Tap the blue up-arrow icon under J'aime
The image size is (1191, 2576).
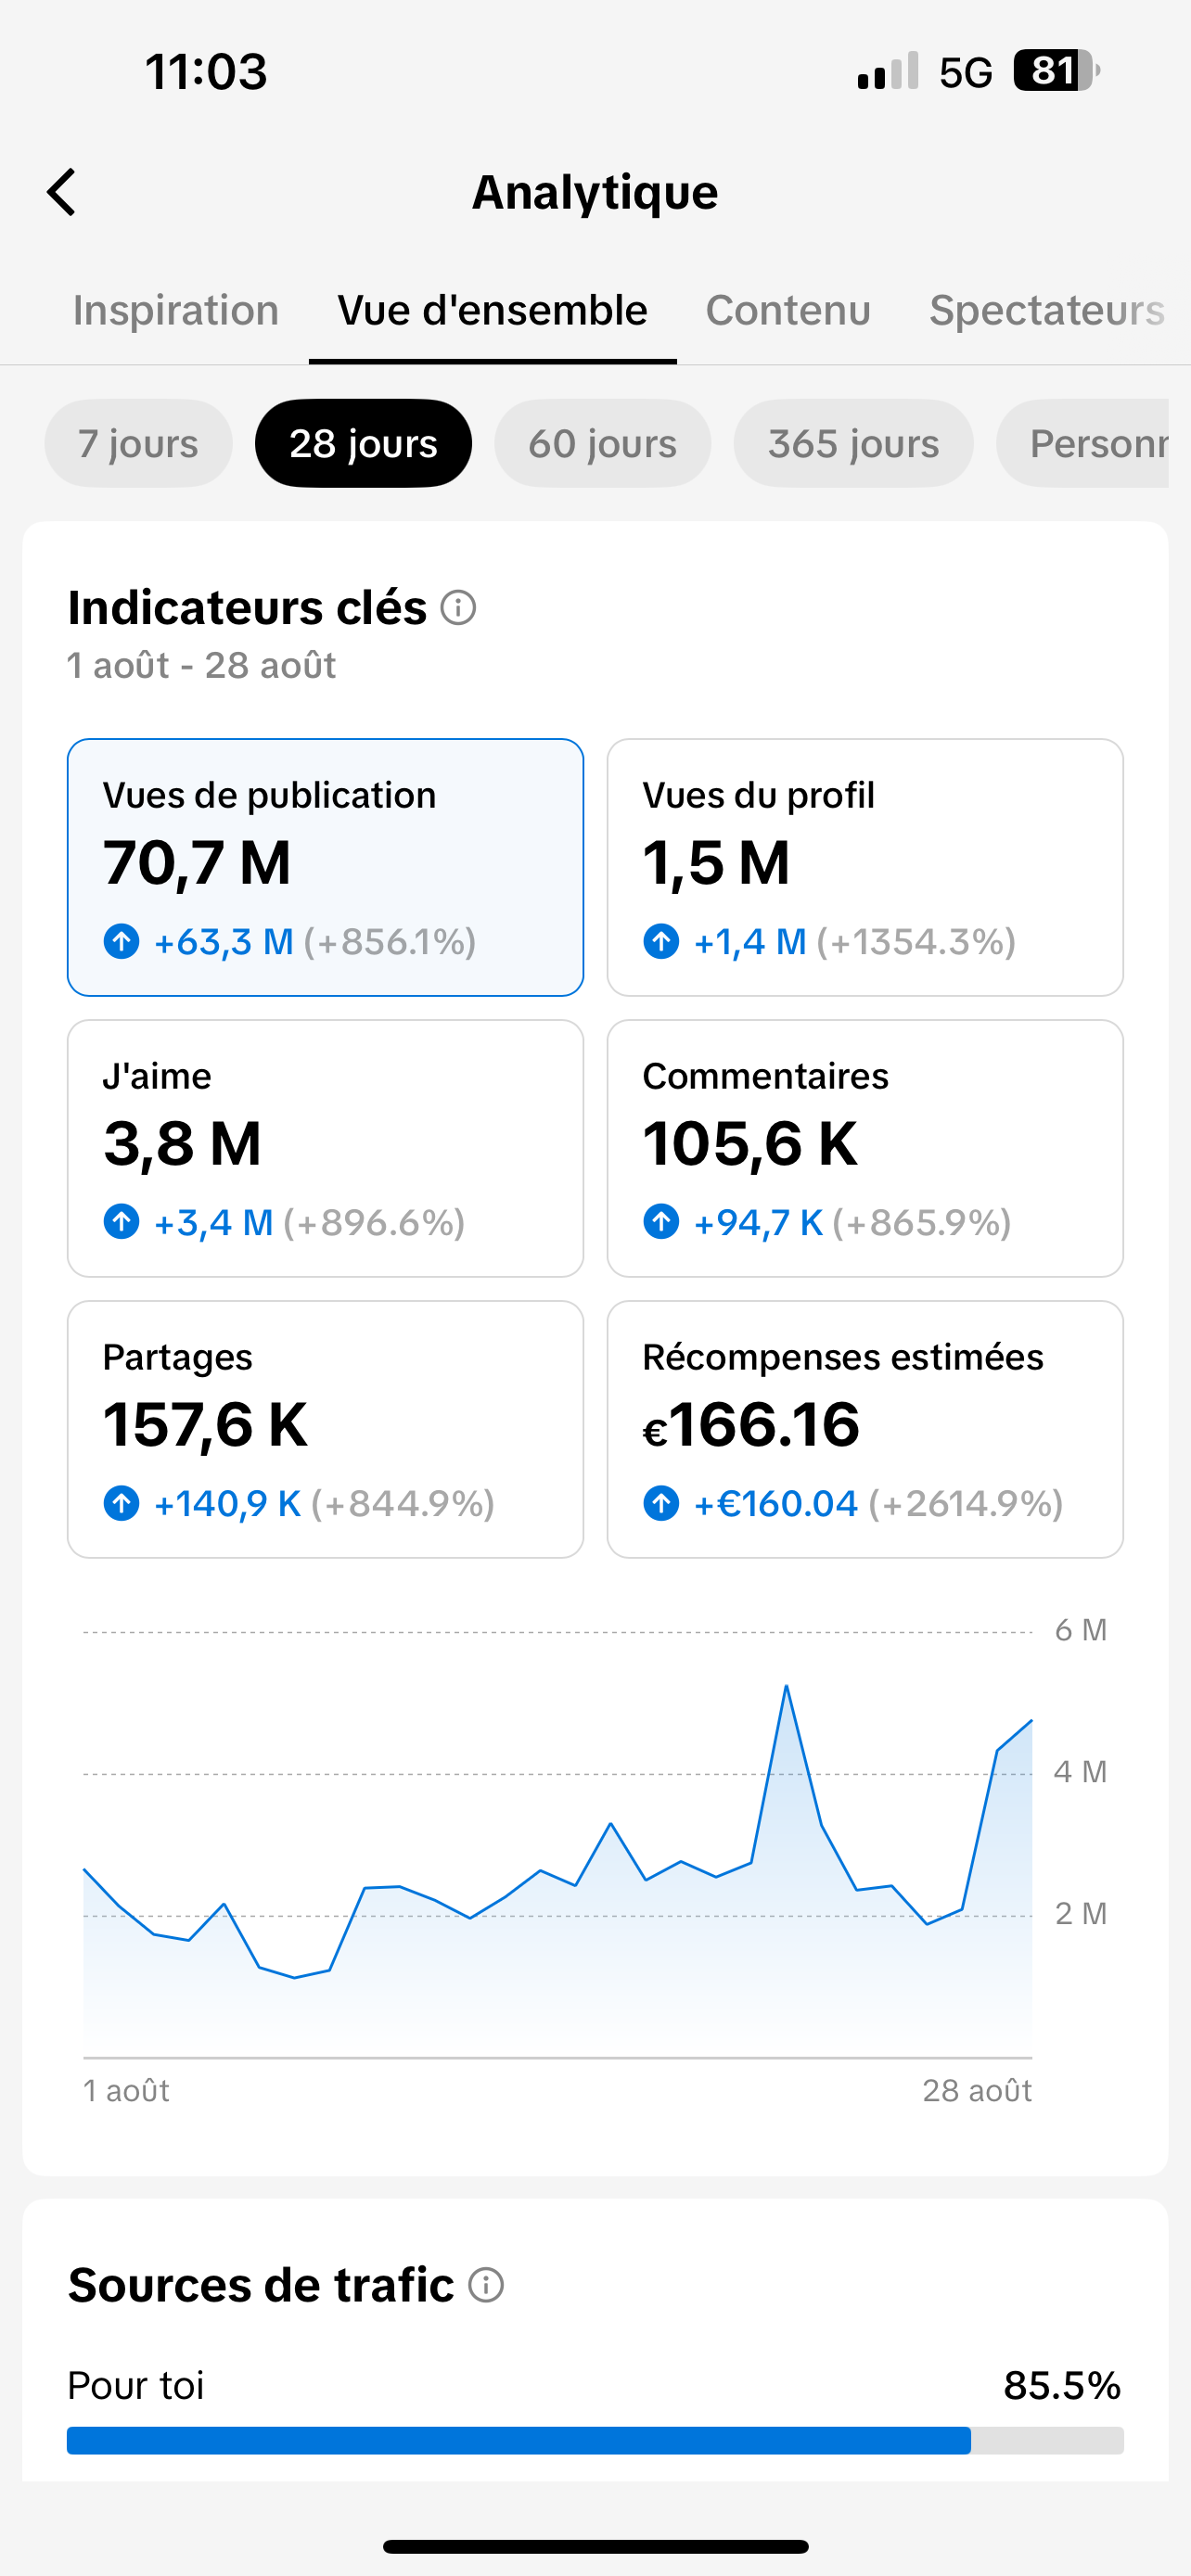point(122,1222)
